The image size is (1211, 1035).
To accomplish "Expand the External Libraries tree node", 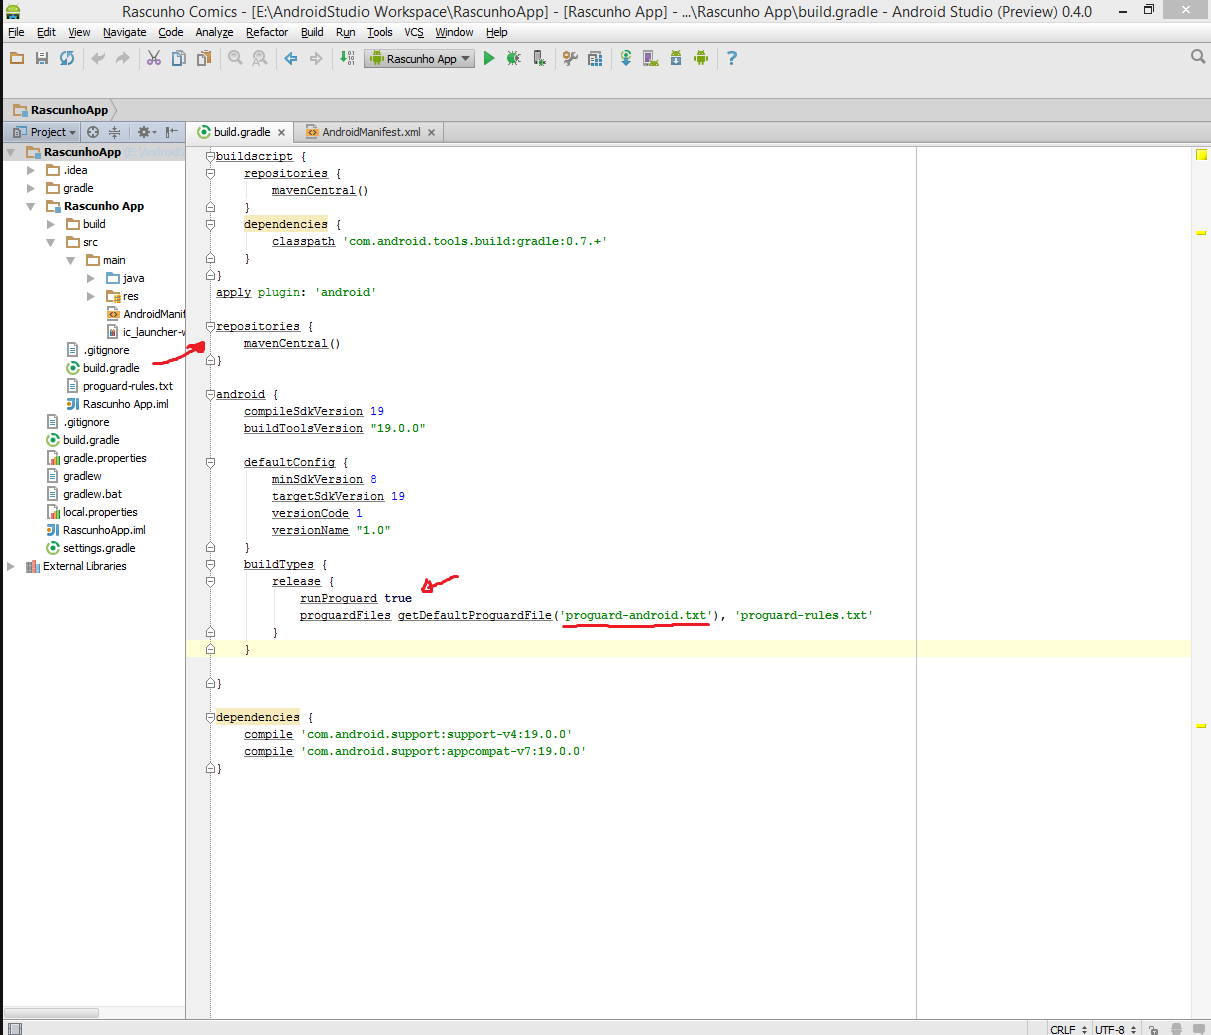I will click(11, 566).
